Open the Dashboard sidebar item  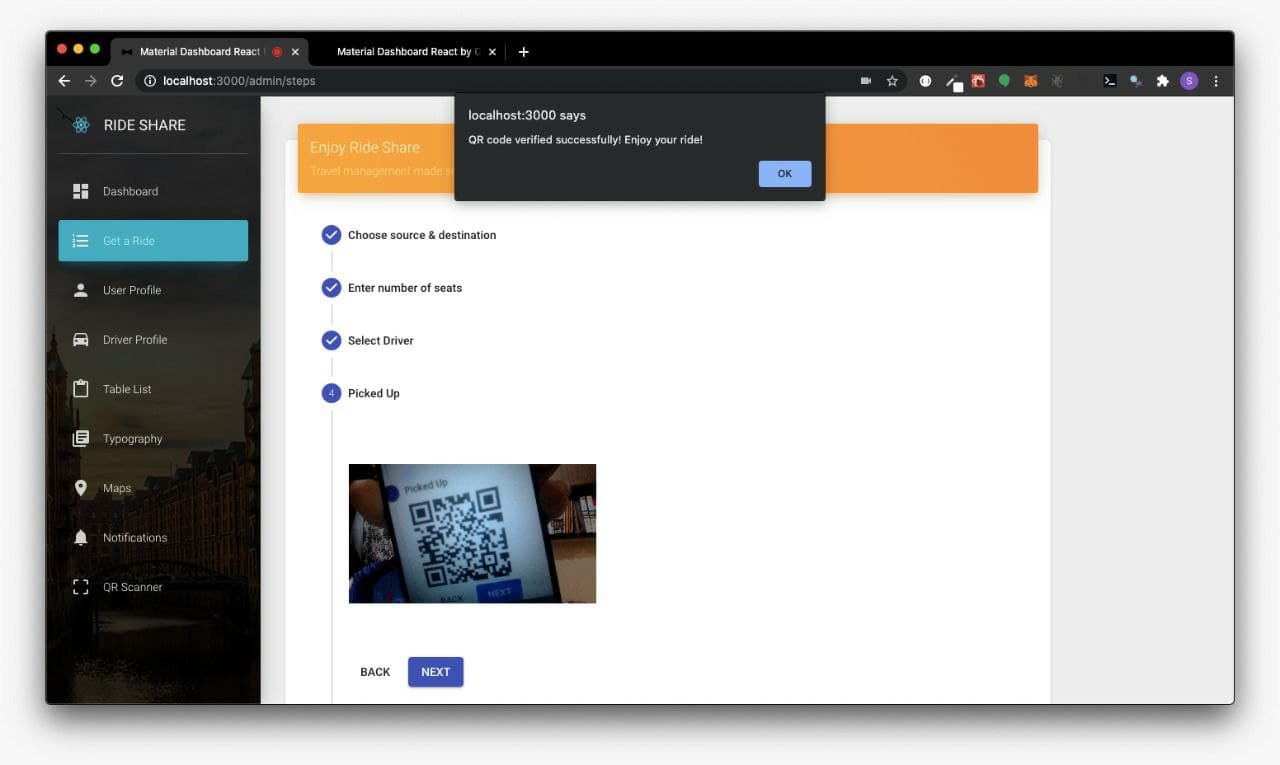(x=153, y=191)
